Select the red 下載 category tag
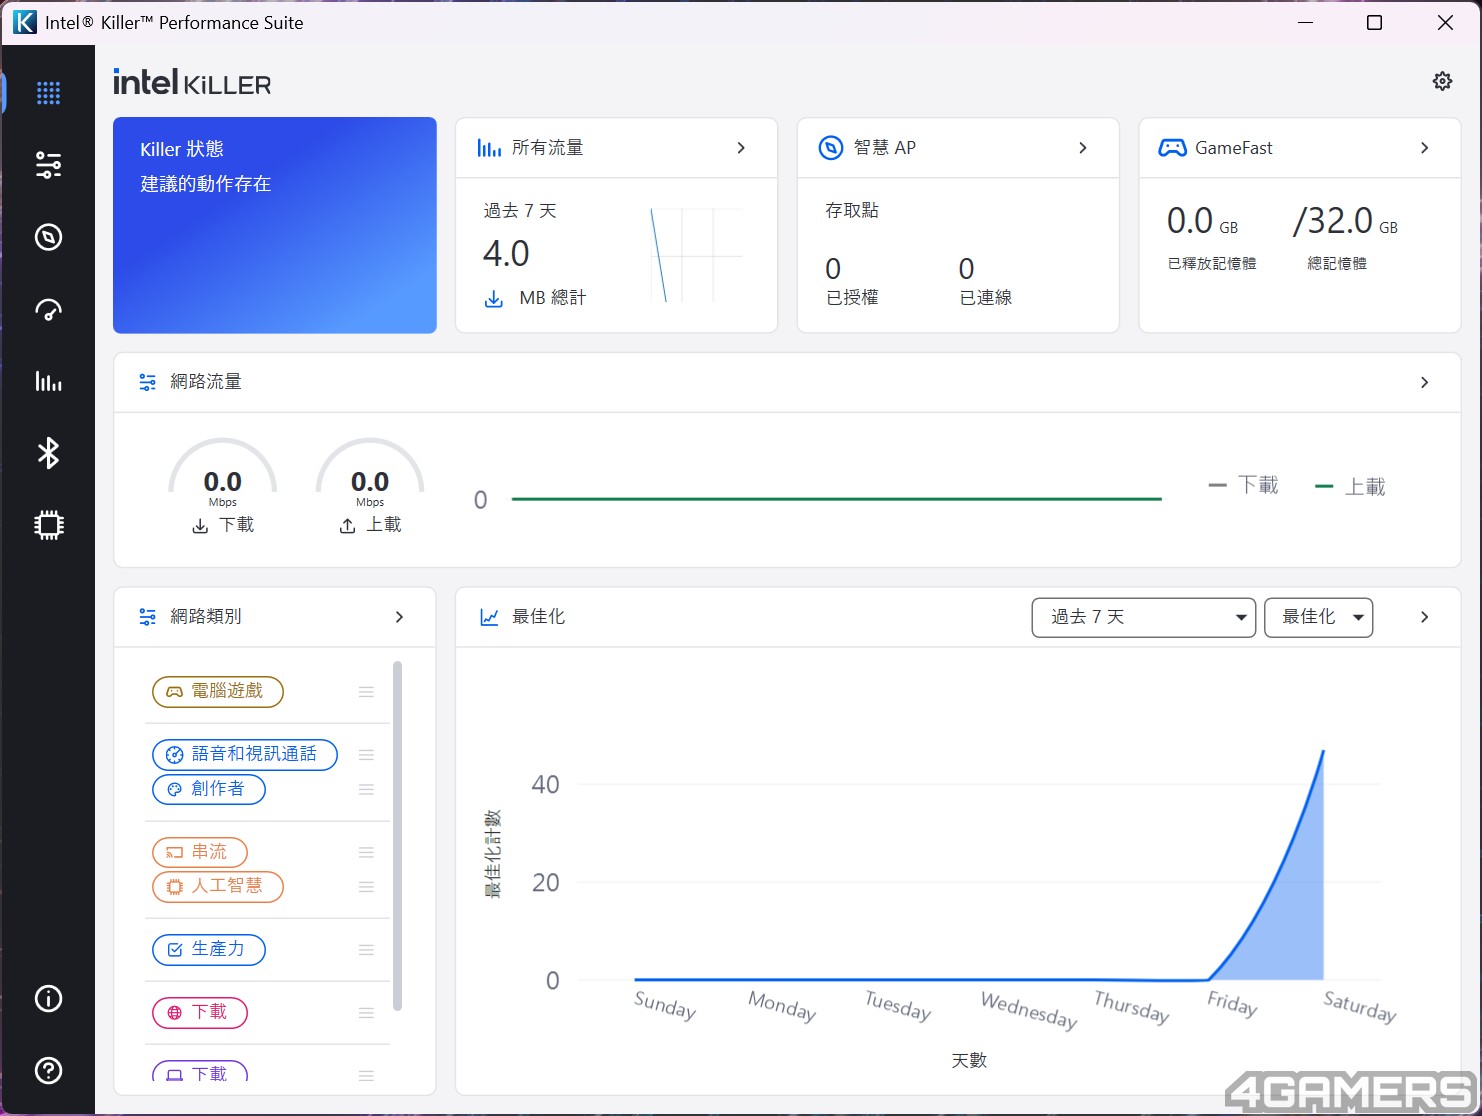This screenshot has height=1116, width=1482. point(200,1013)
